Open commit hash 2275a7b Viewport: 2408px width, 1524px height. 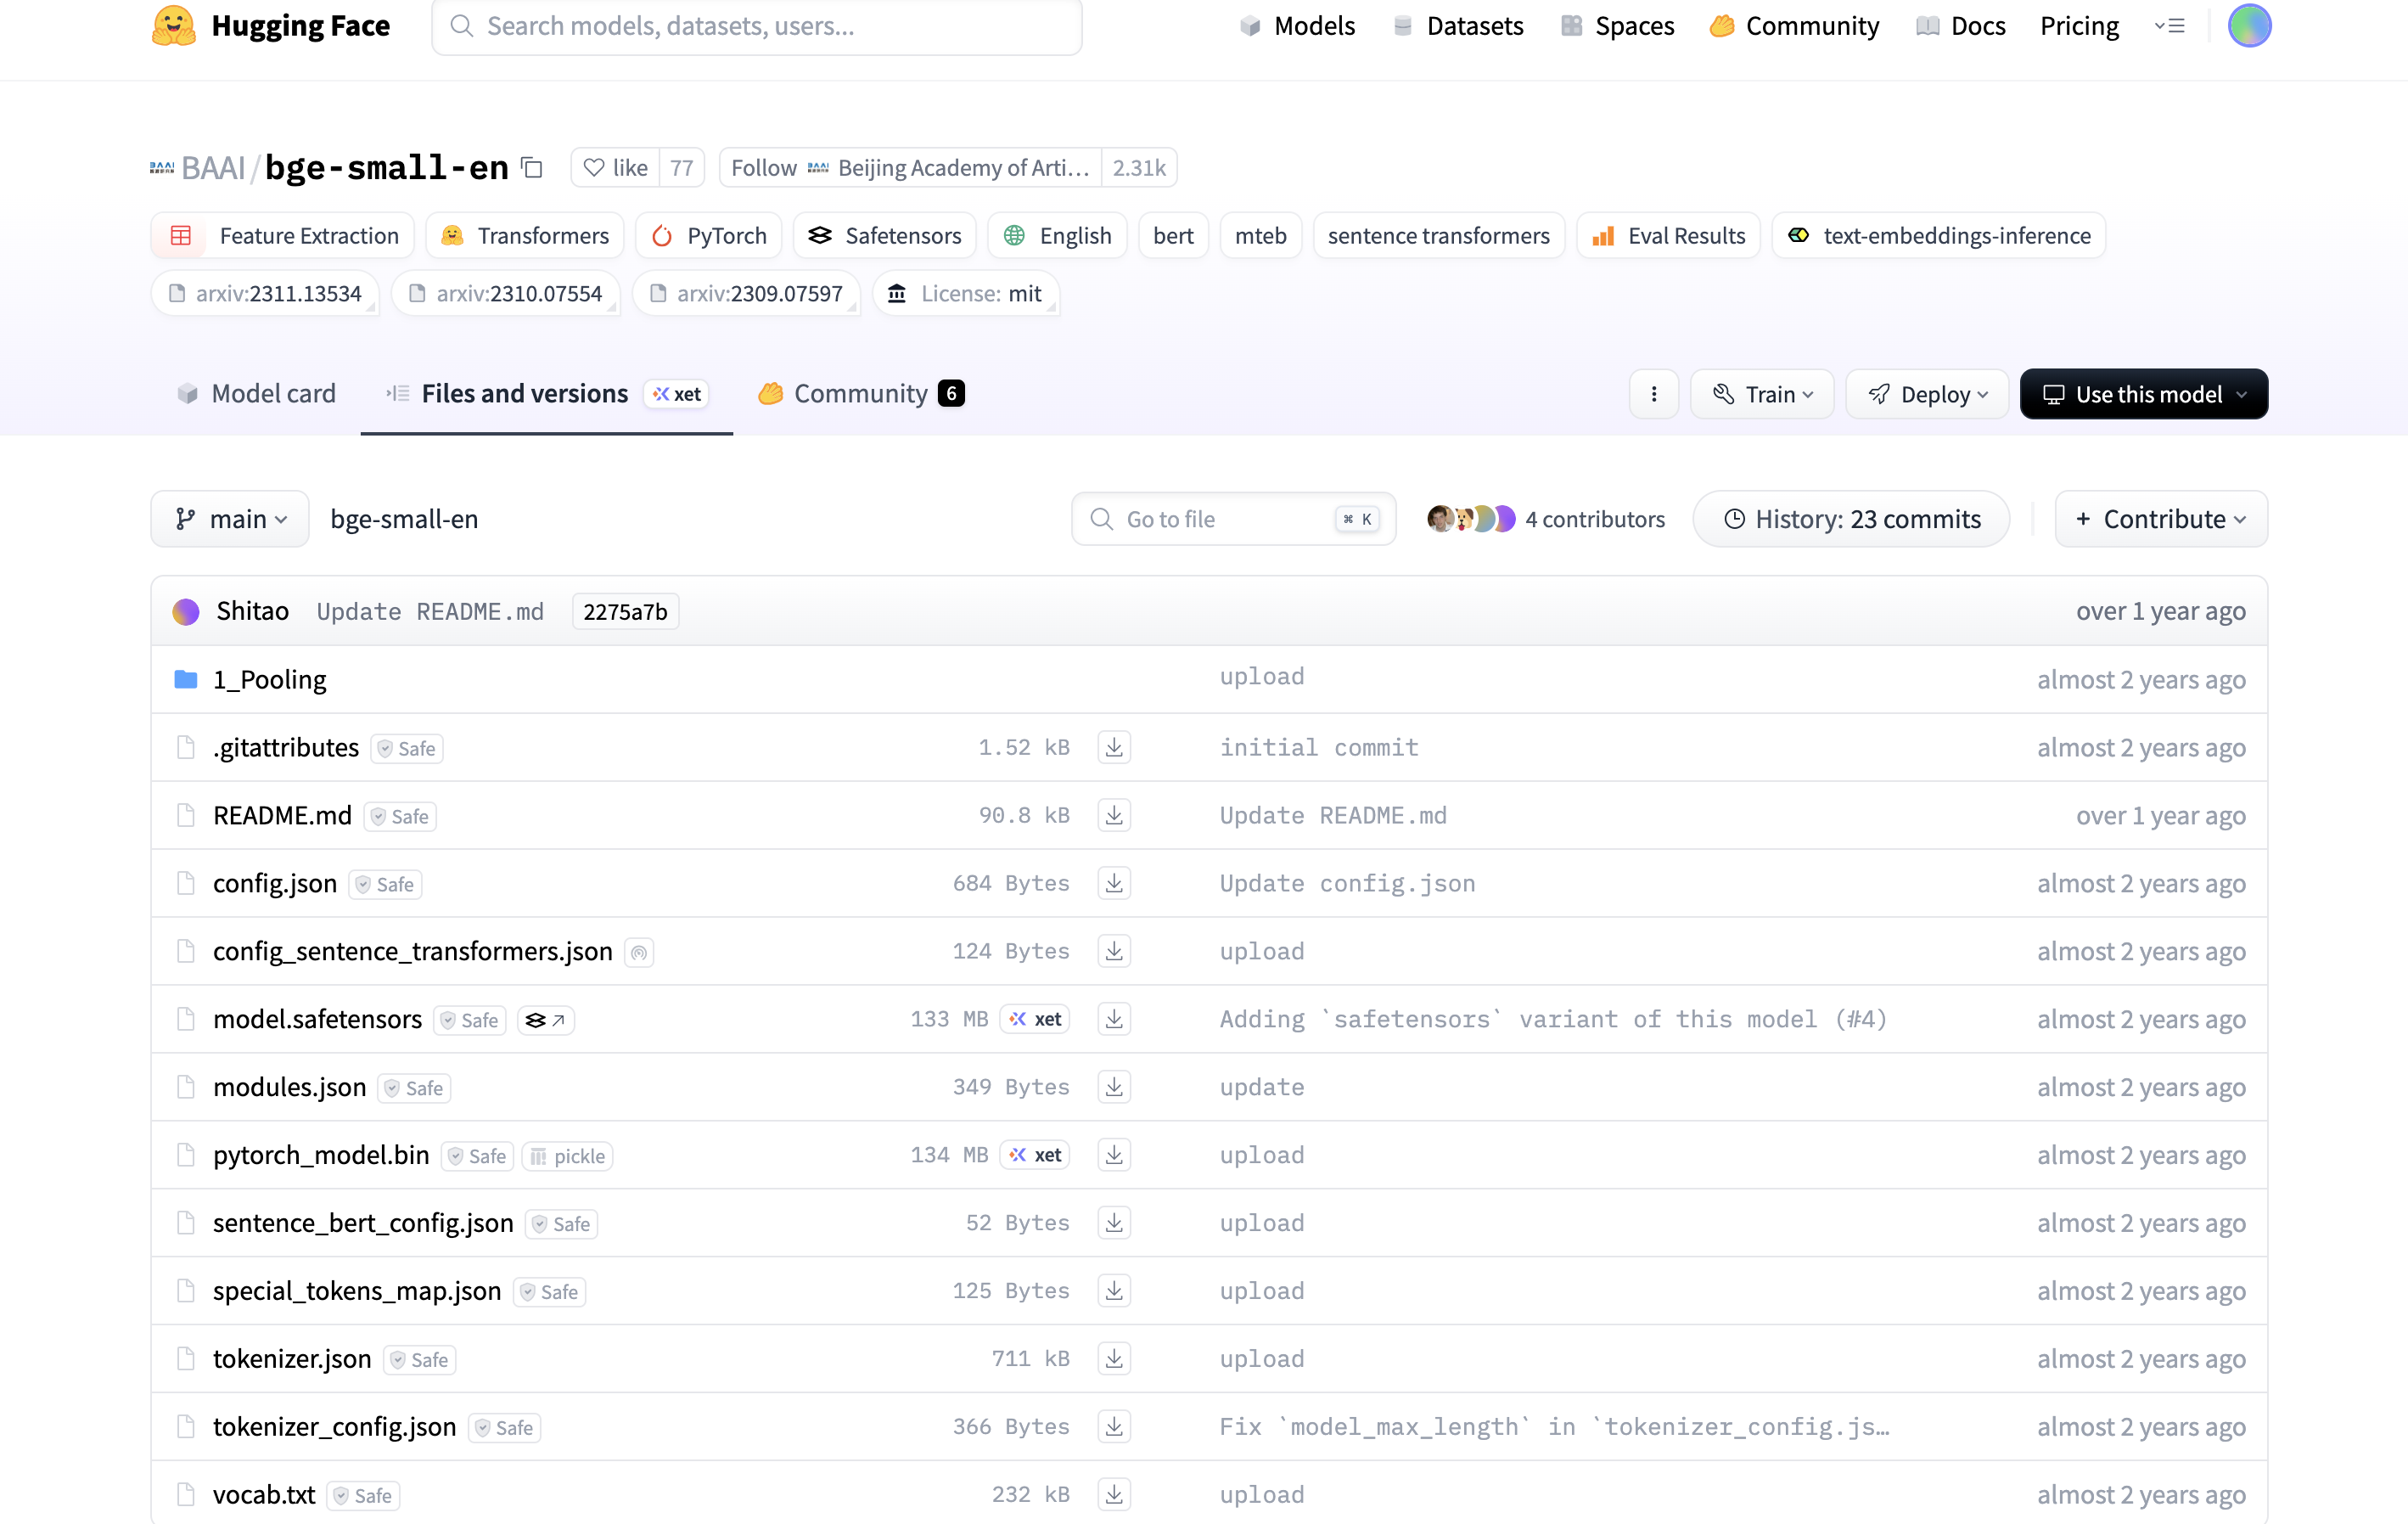coord(625,612)
